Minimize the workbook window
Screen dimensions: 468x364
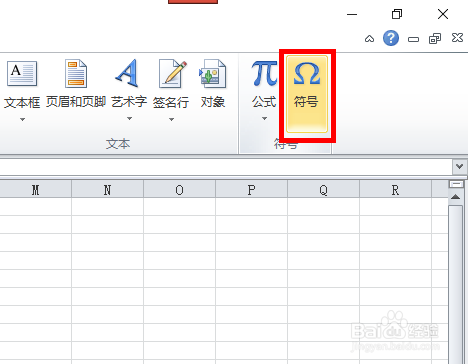point(413,39)
